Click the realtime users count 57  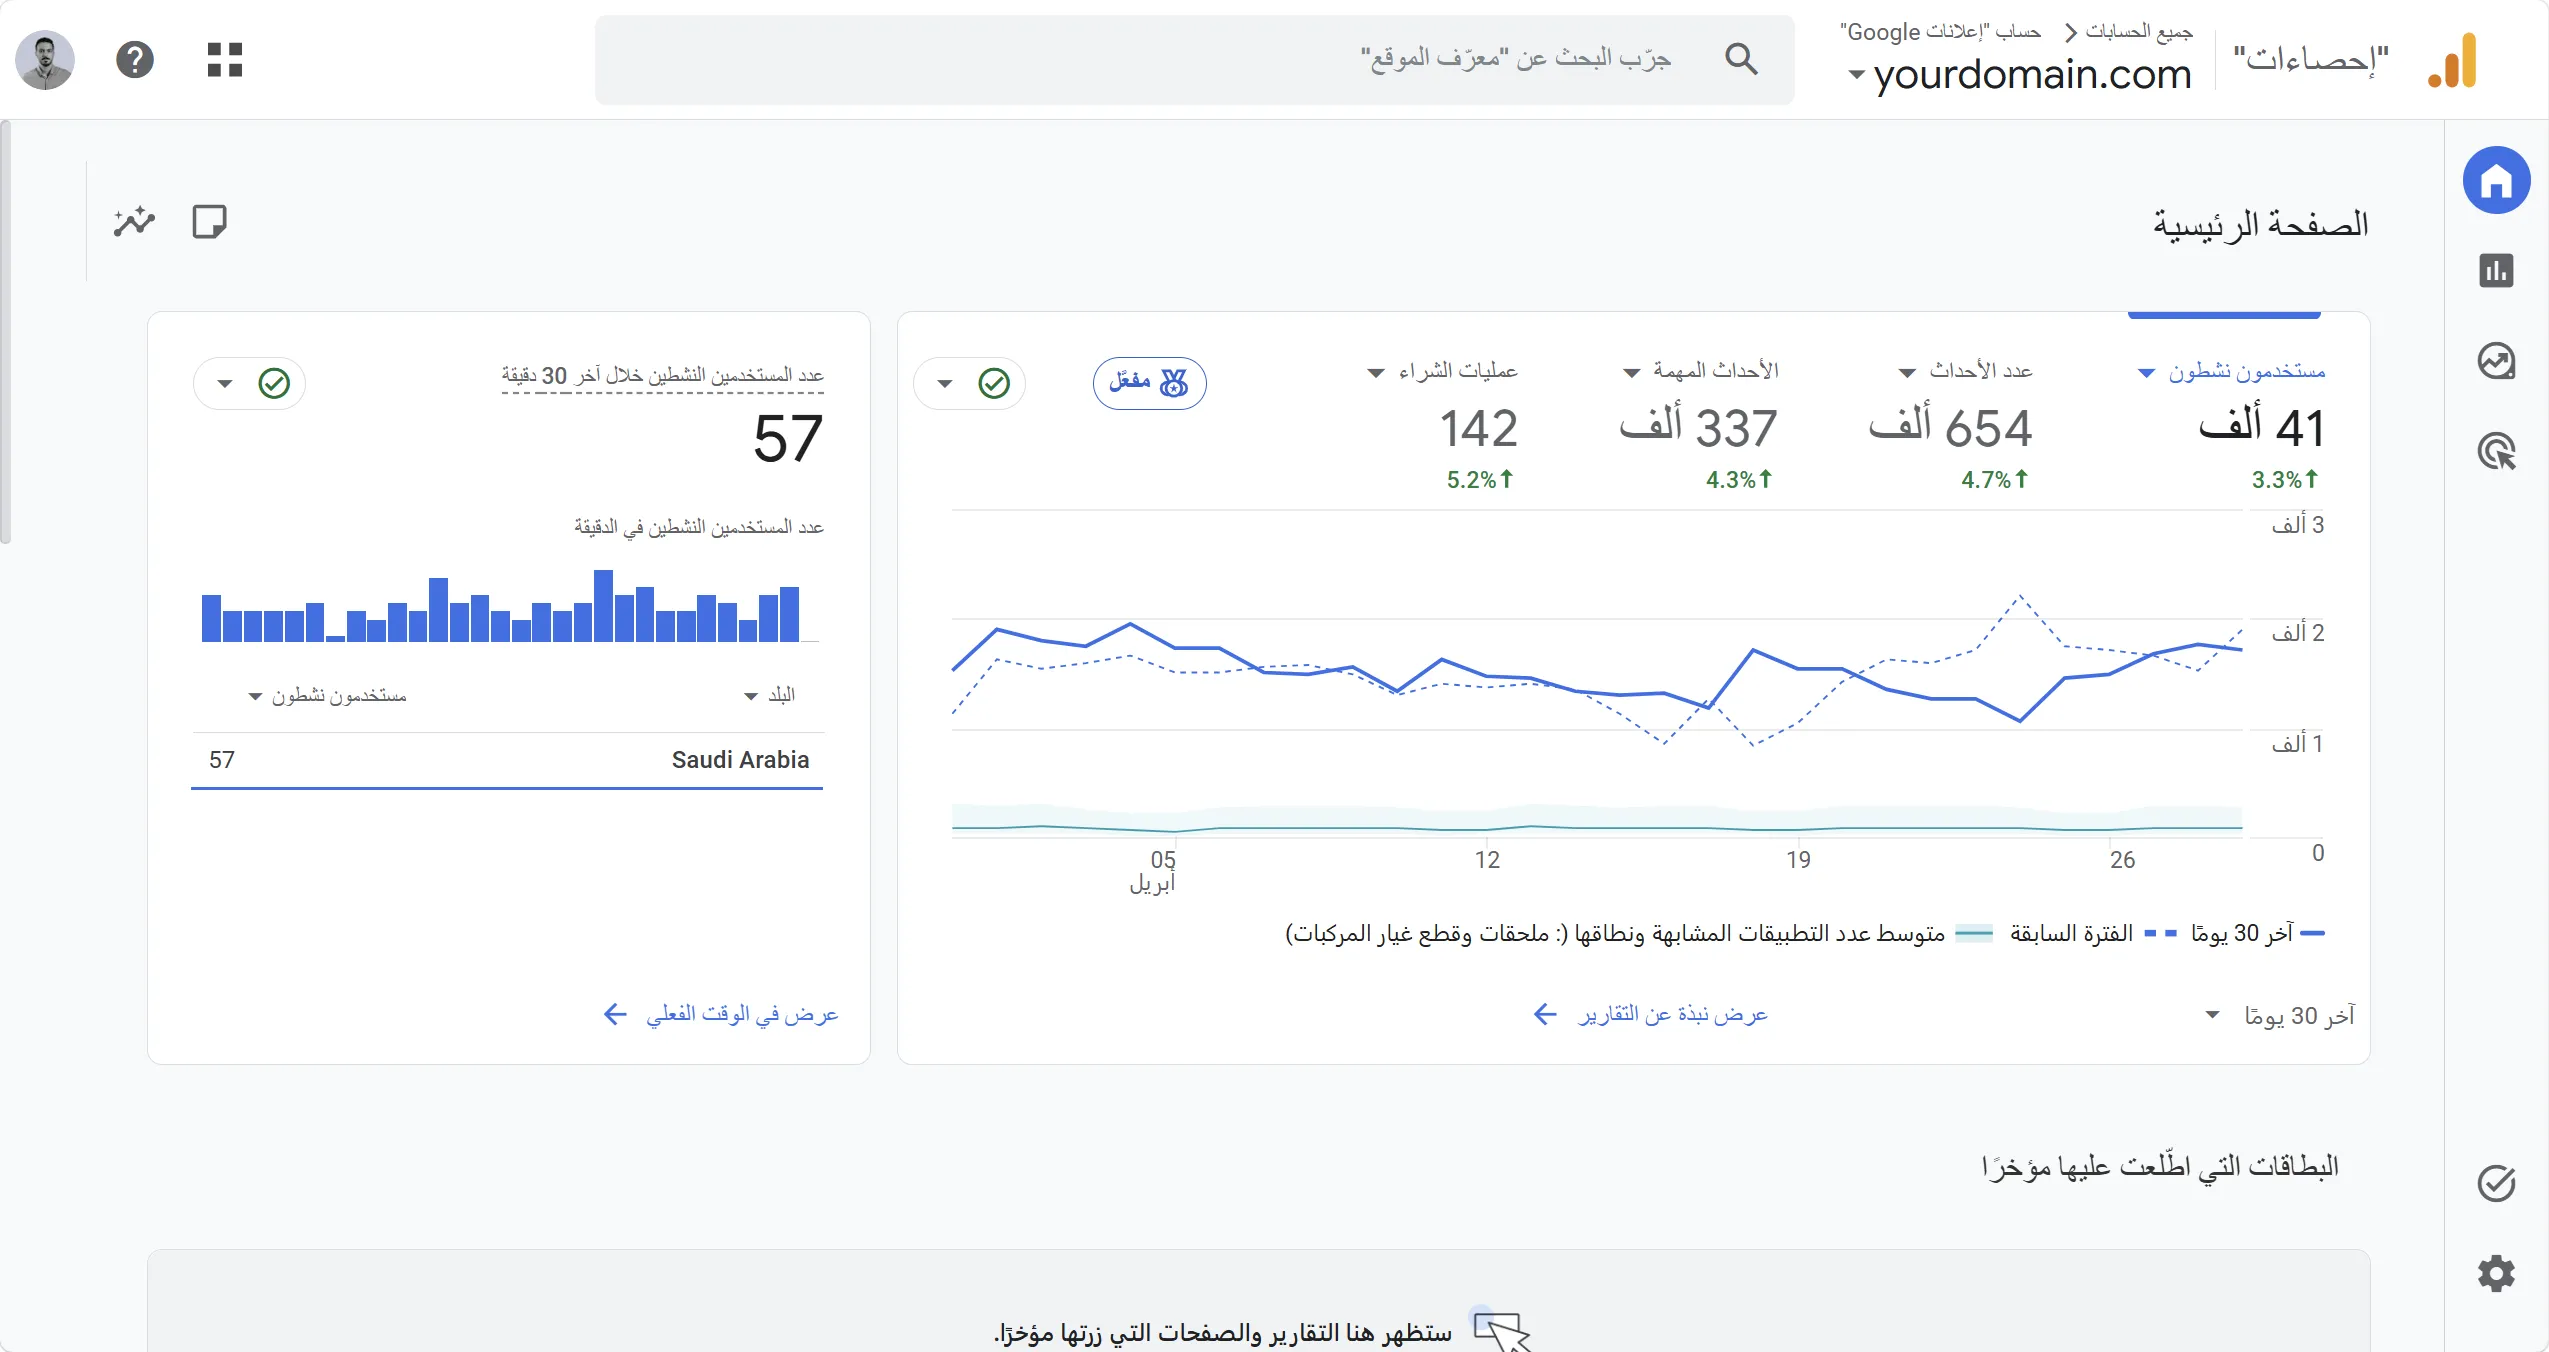pyautogui.click(x=788, y=439)
